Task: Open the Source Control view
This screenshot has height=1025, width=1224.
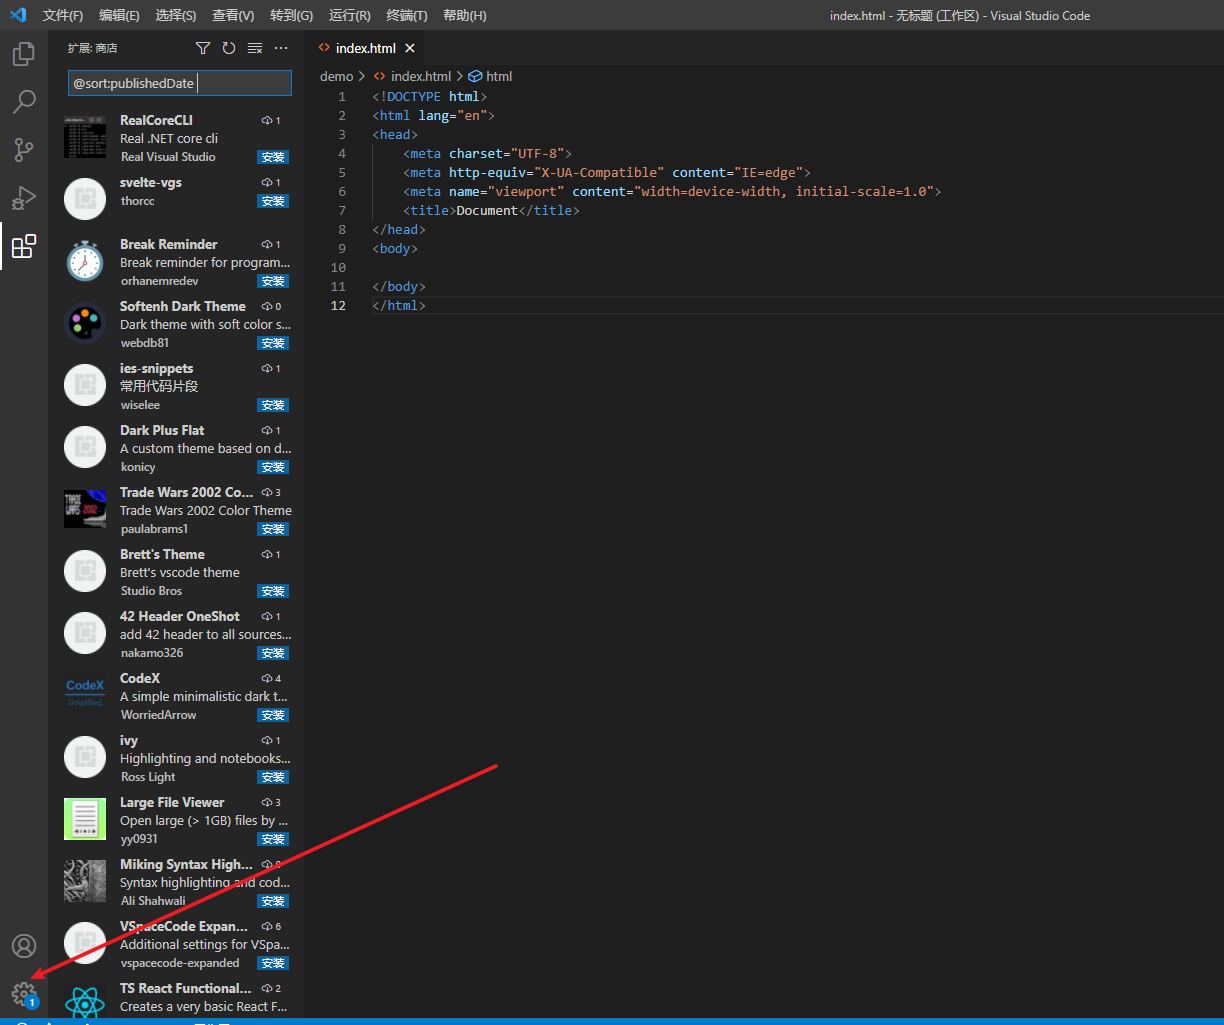Action: (x=24, y=149)
